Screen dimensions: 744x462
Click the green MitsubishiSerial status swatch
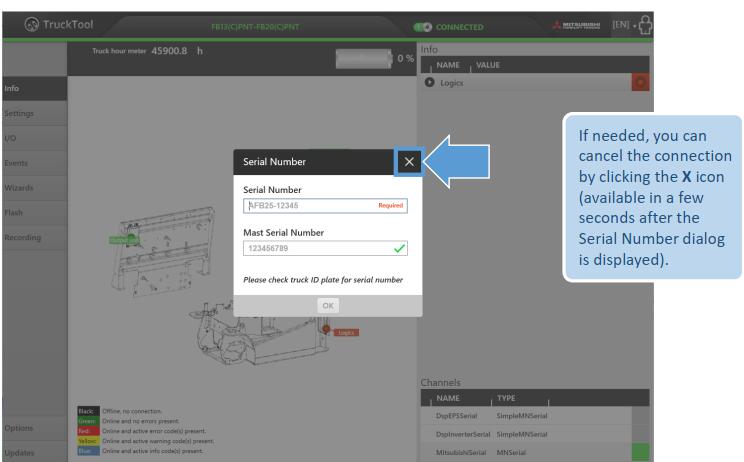click(x=641, y=453)
